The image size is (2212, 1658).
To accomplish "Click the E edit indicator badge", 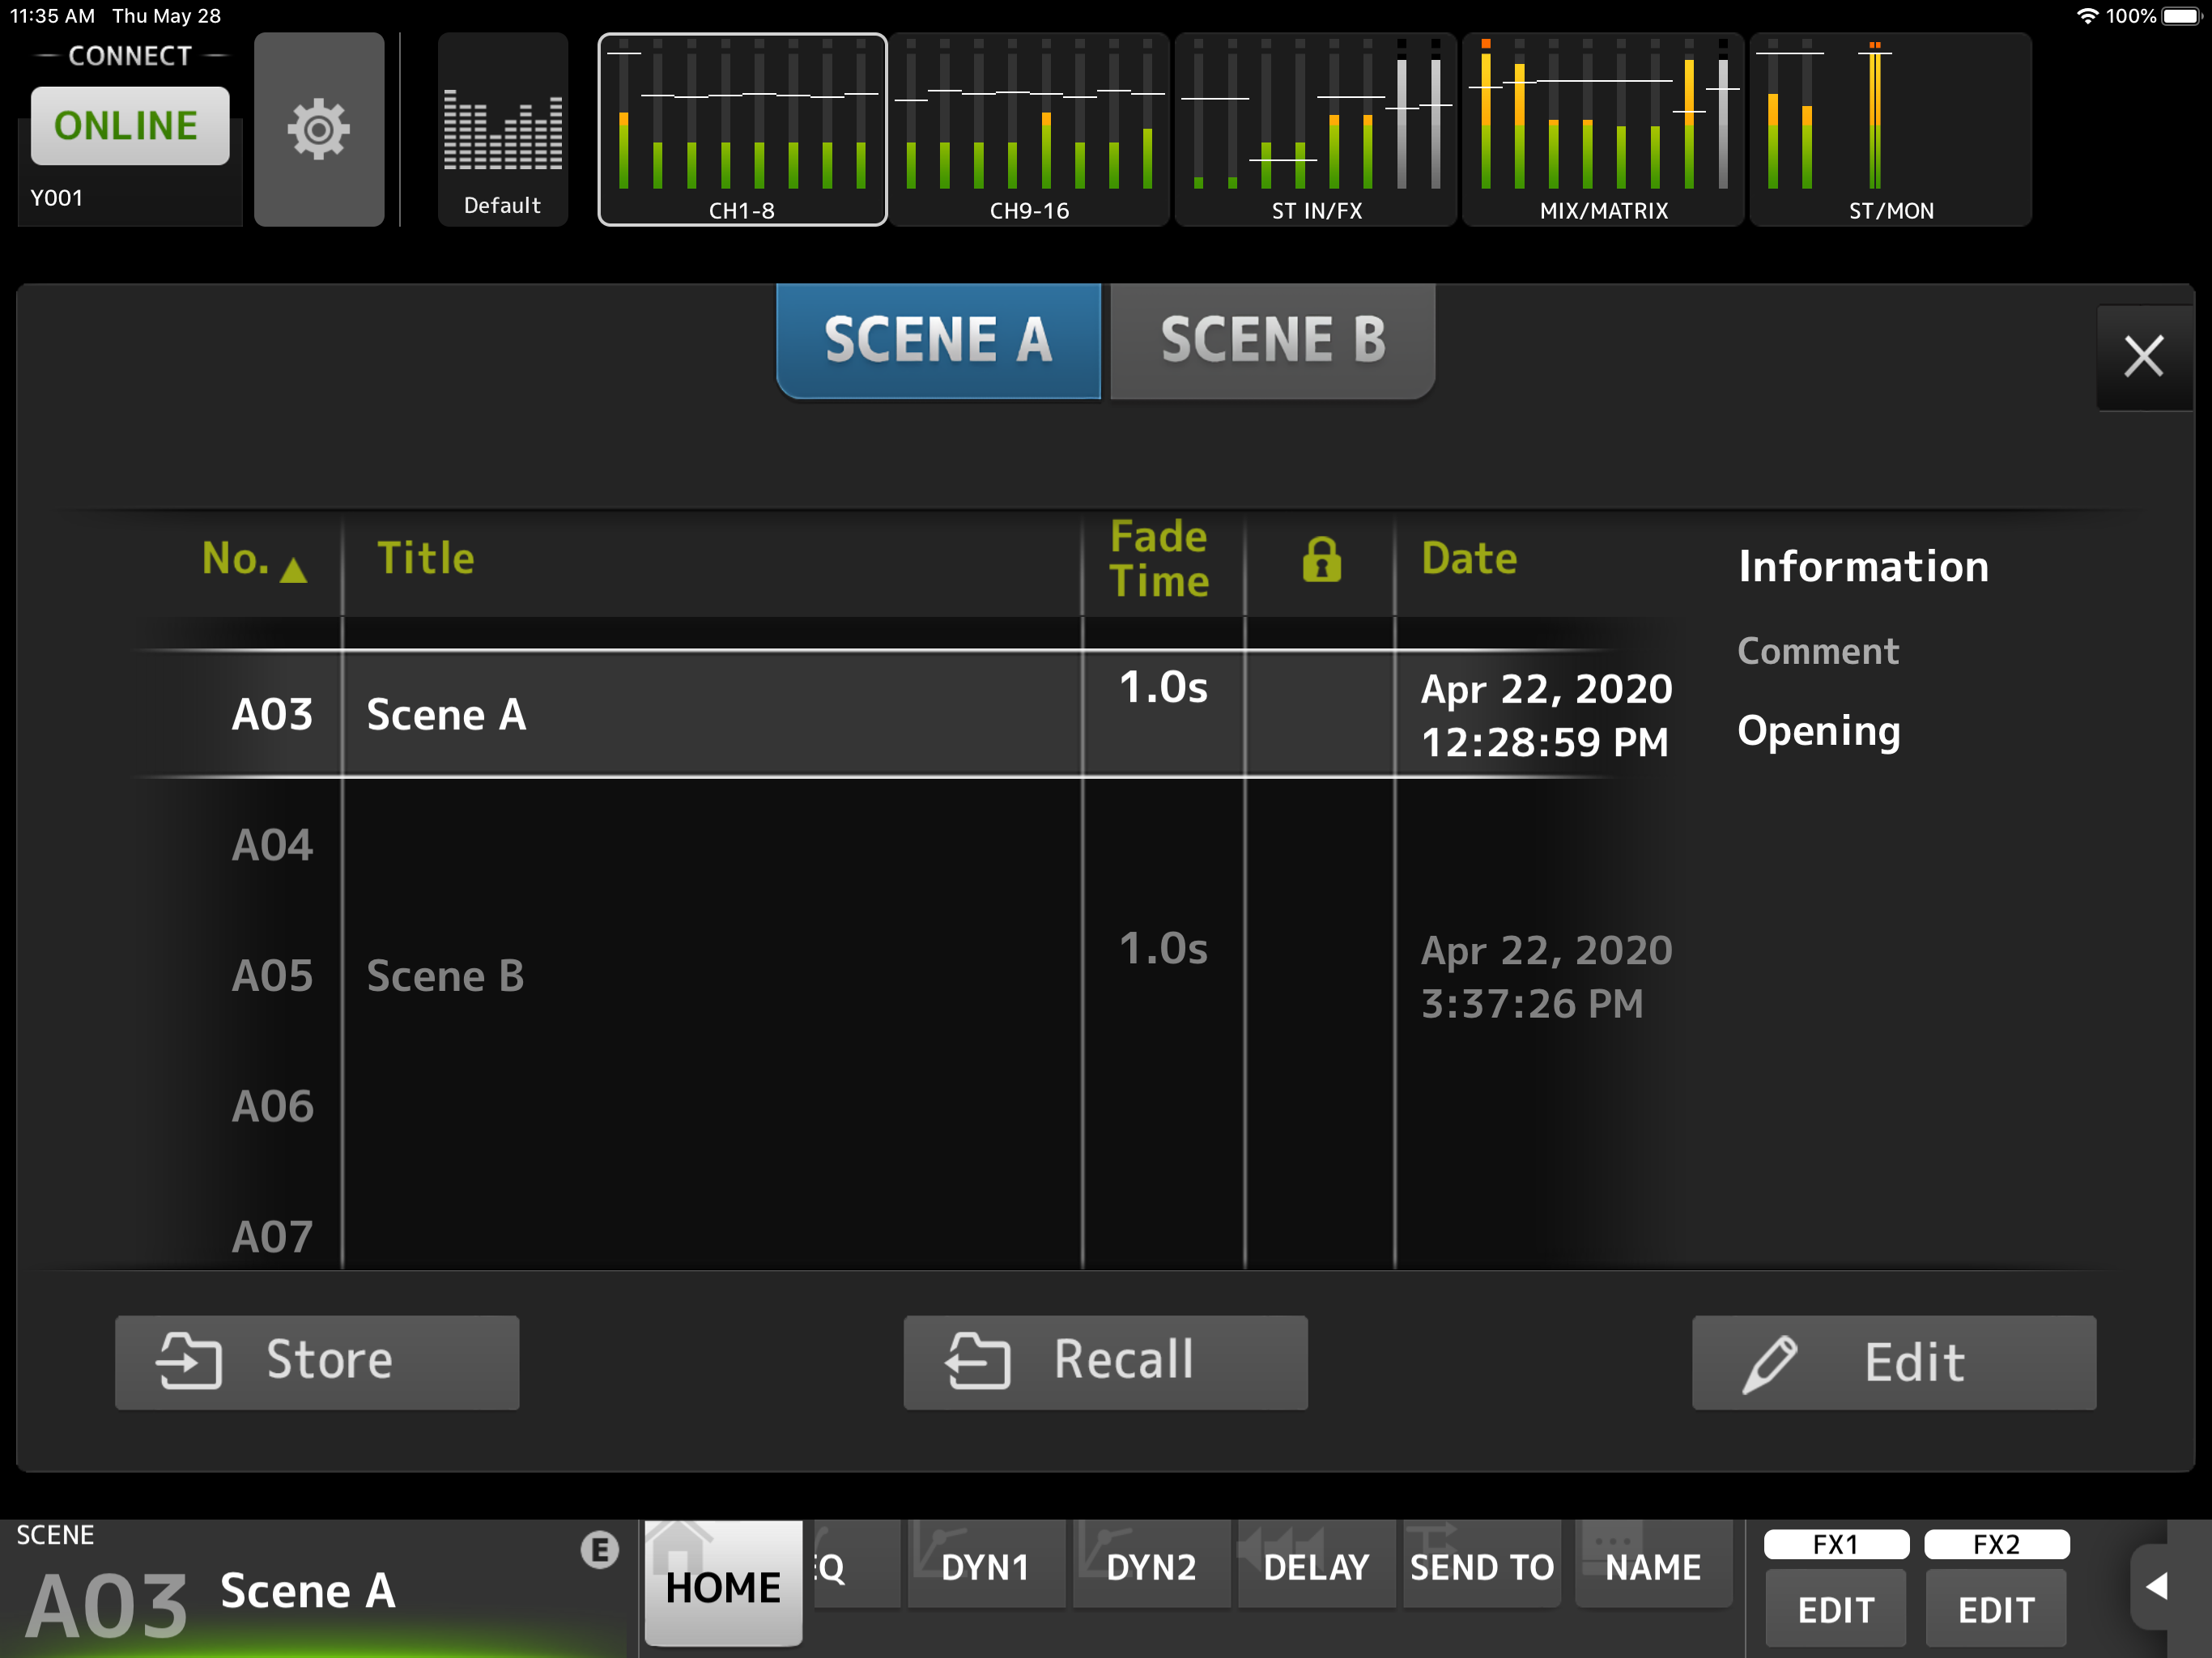I will [600, 1549].
